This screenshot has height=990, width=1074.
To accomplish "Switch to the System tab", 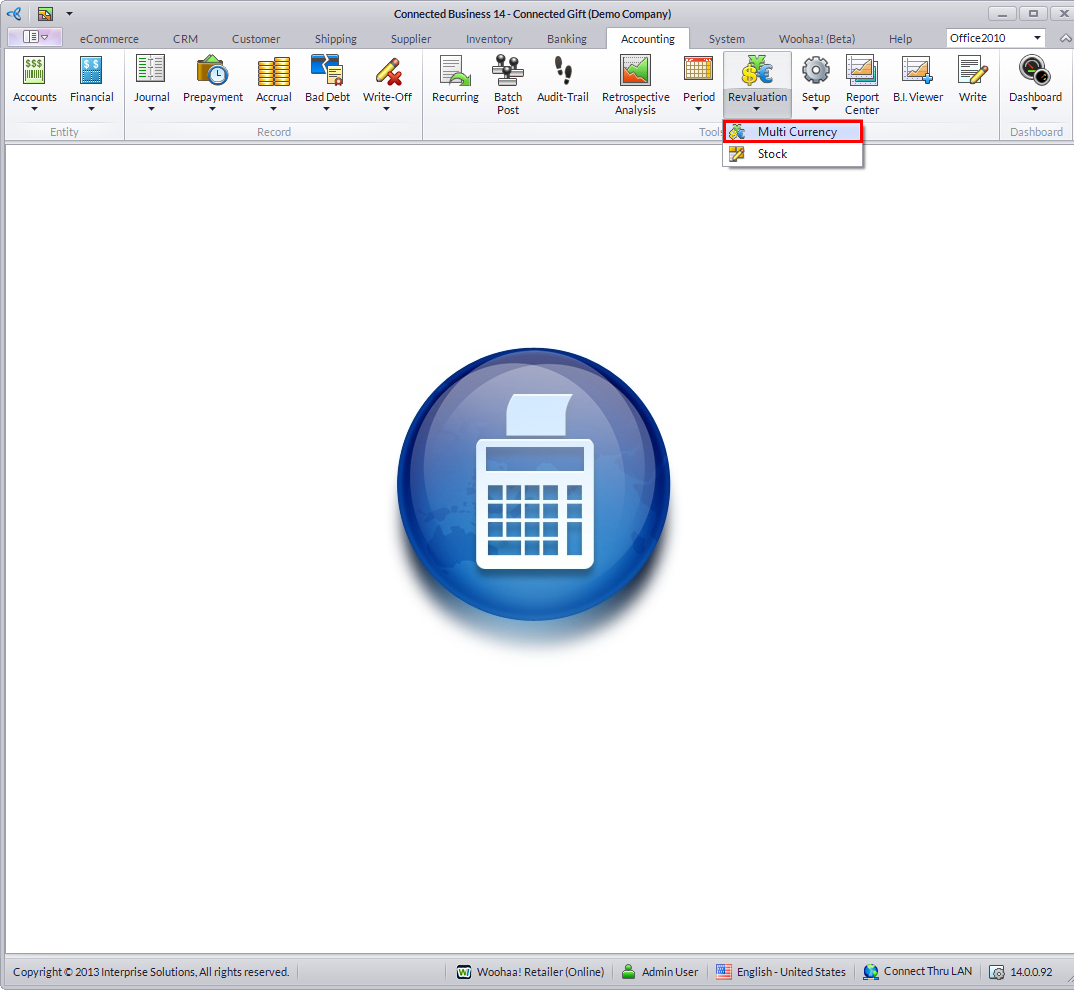I will (x=726, y=39).
